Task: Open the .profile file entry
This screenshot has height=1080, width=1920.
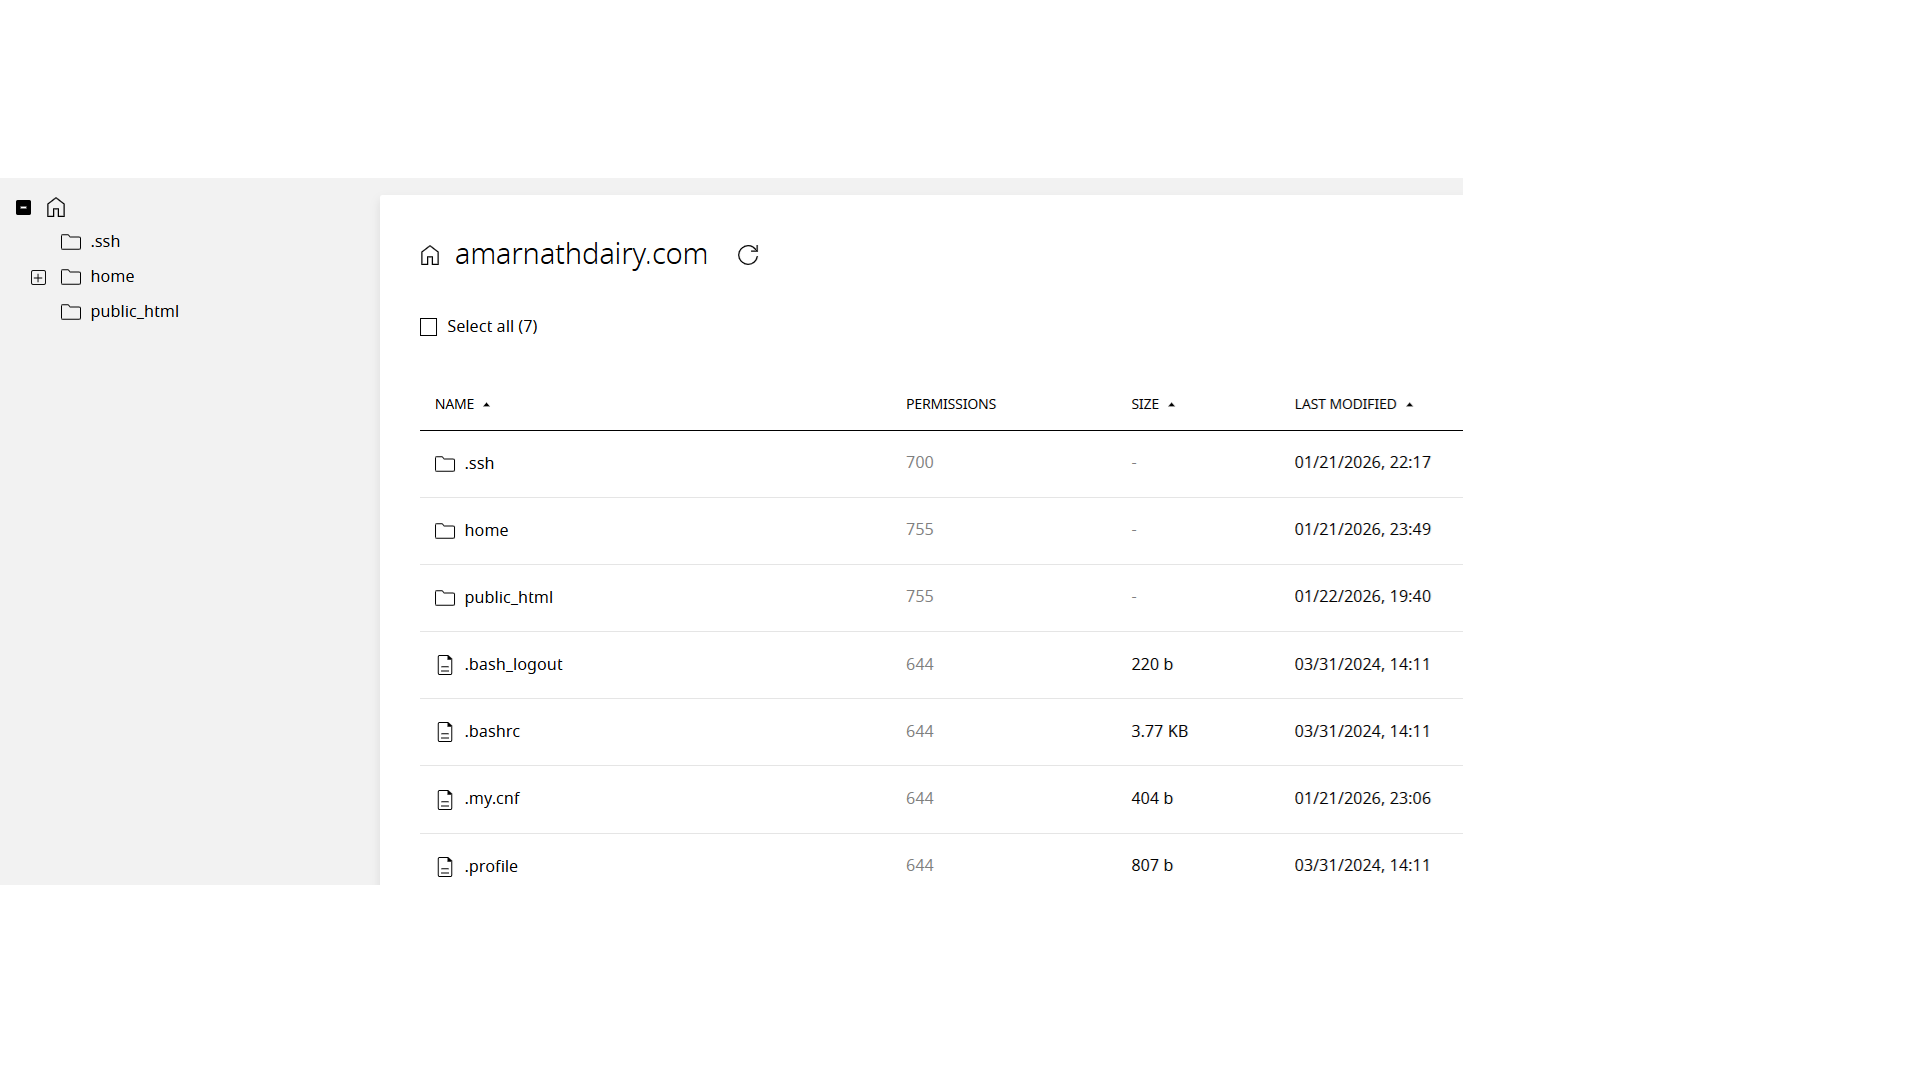Action: 491,866
